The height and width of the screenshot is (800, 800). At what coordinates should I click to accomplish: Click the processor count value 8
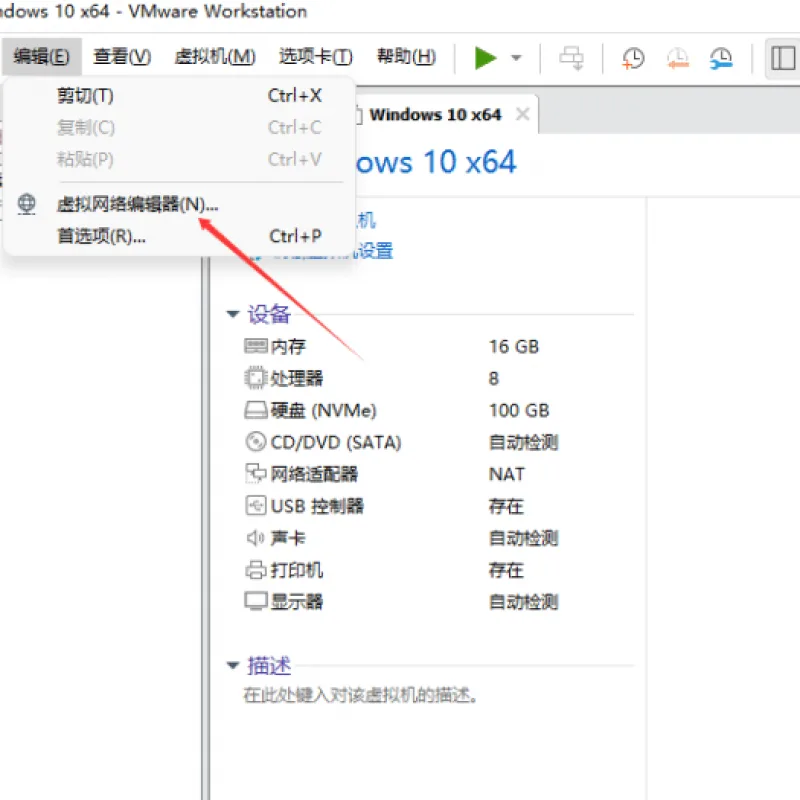click(x=493, y=378)
